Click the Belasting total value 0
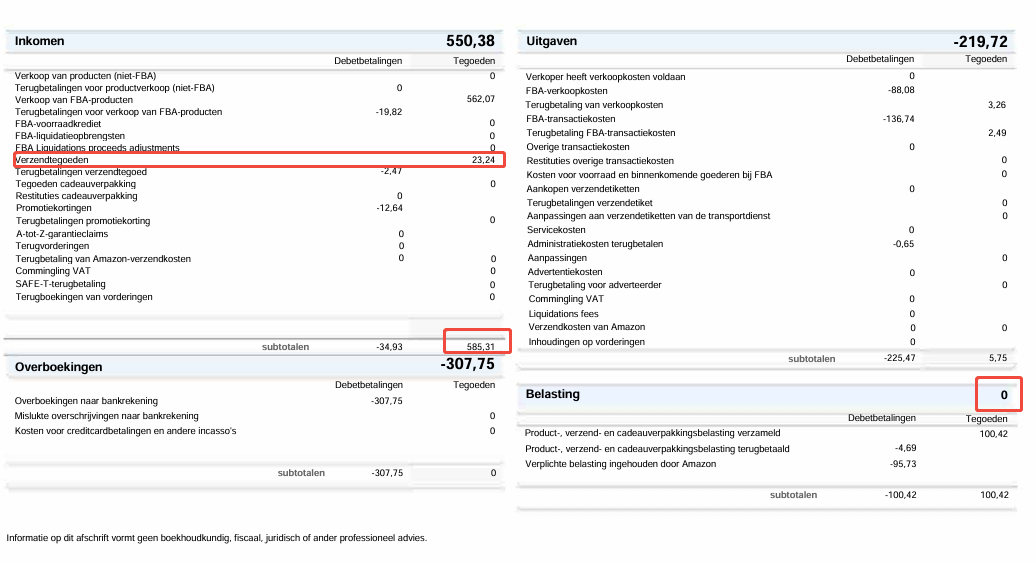The height and width of the screenshot is (563, 1036). pyautogui.click(x=1004, y=397)
